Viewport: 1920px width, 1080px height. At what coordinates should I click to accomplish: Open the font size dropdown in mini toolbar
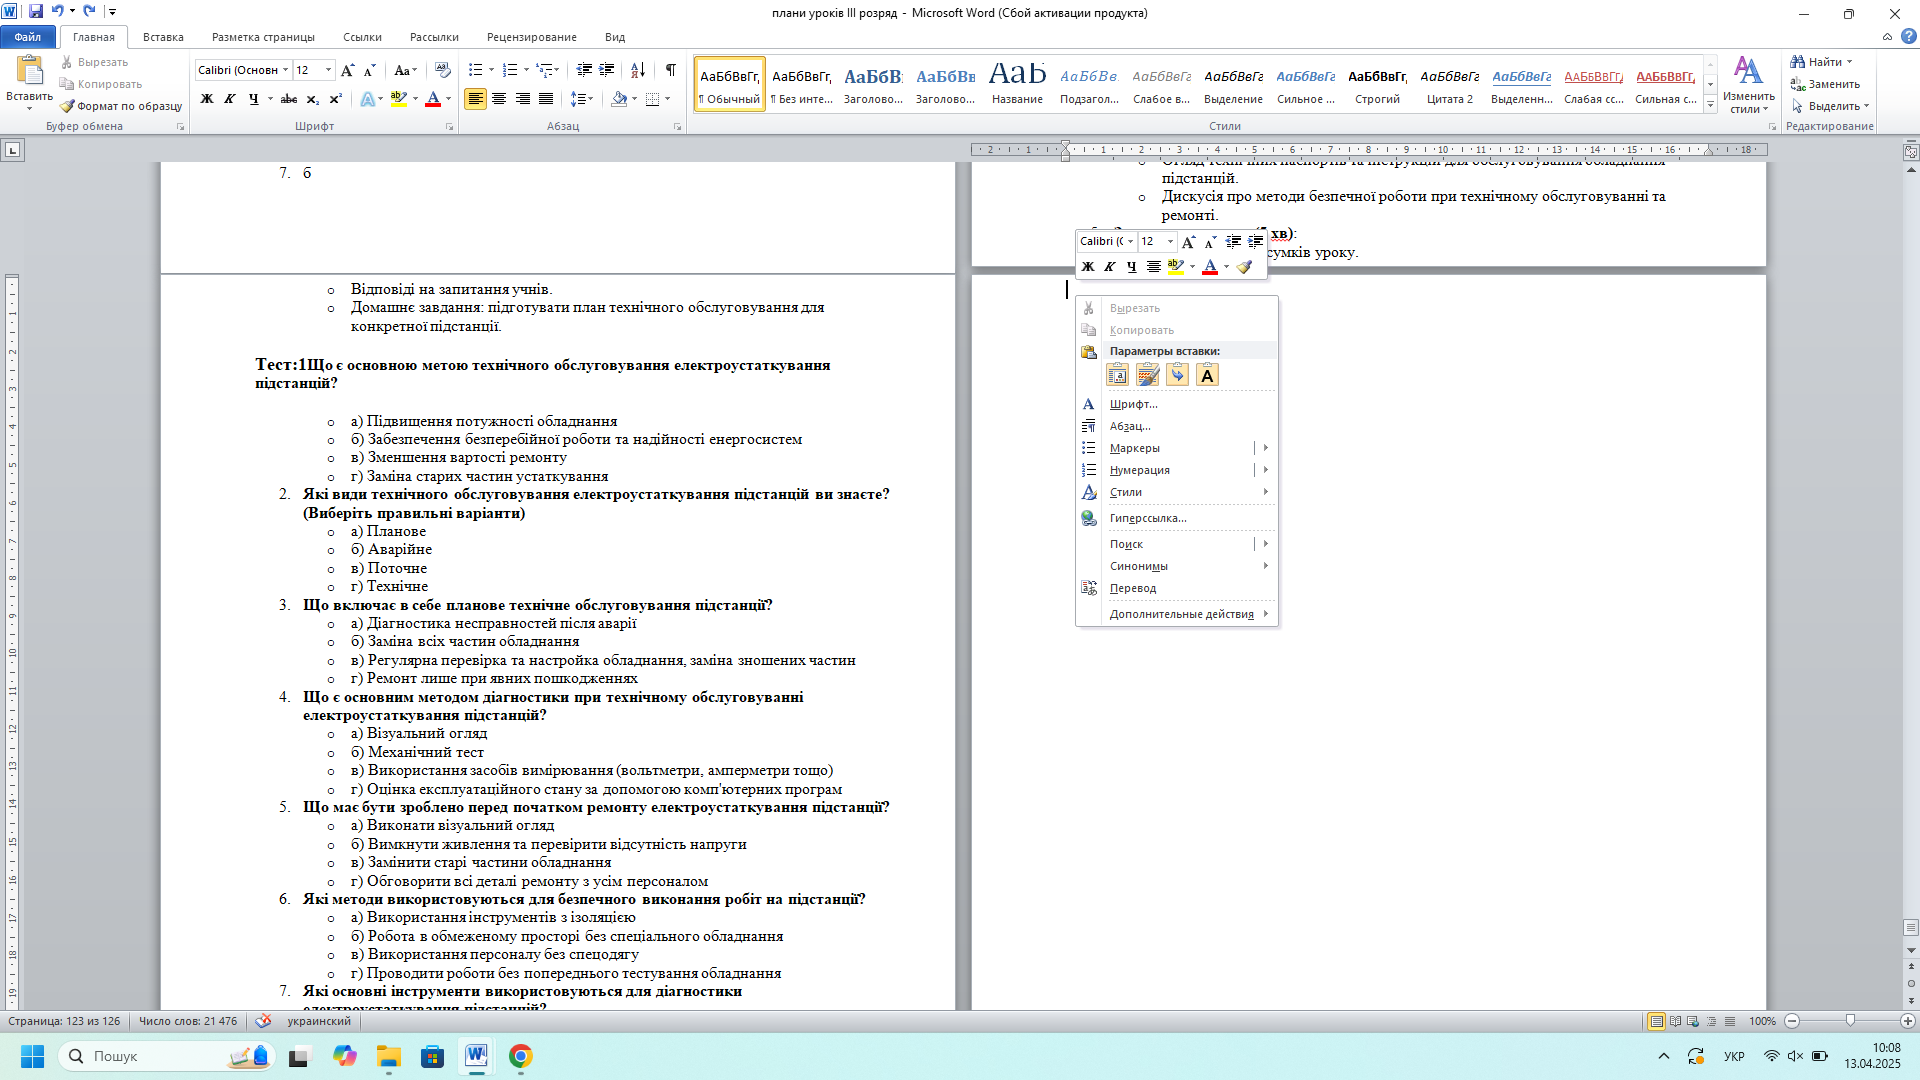[x=1170, y=241]
